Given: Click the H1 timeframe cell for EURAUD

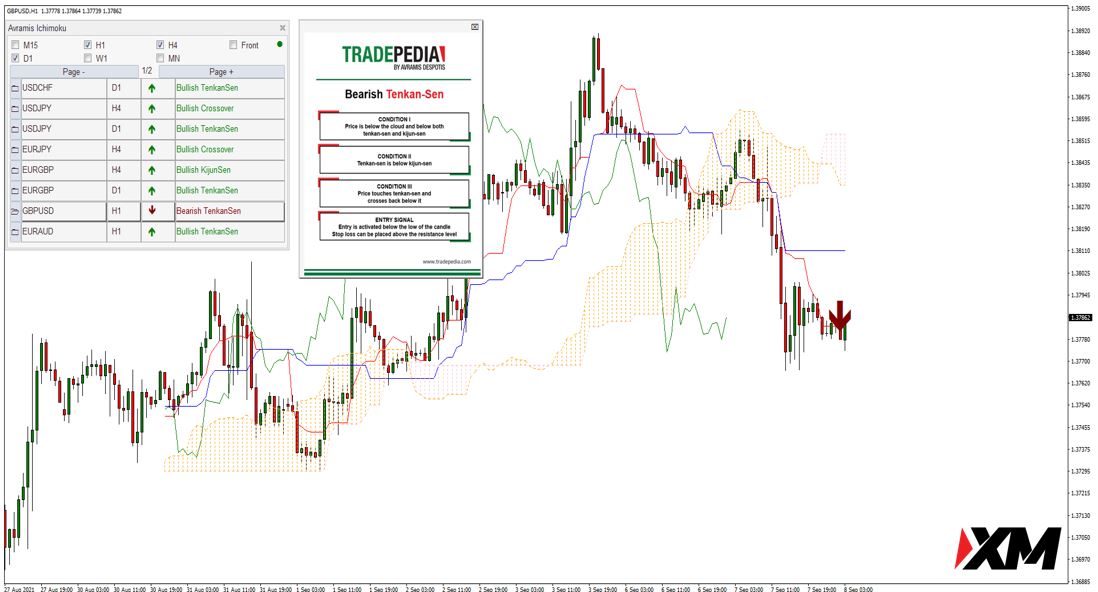Looking at the screenshot, I should pos(124,231).
